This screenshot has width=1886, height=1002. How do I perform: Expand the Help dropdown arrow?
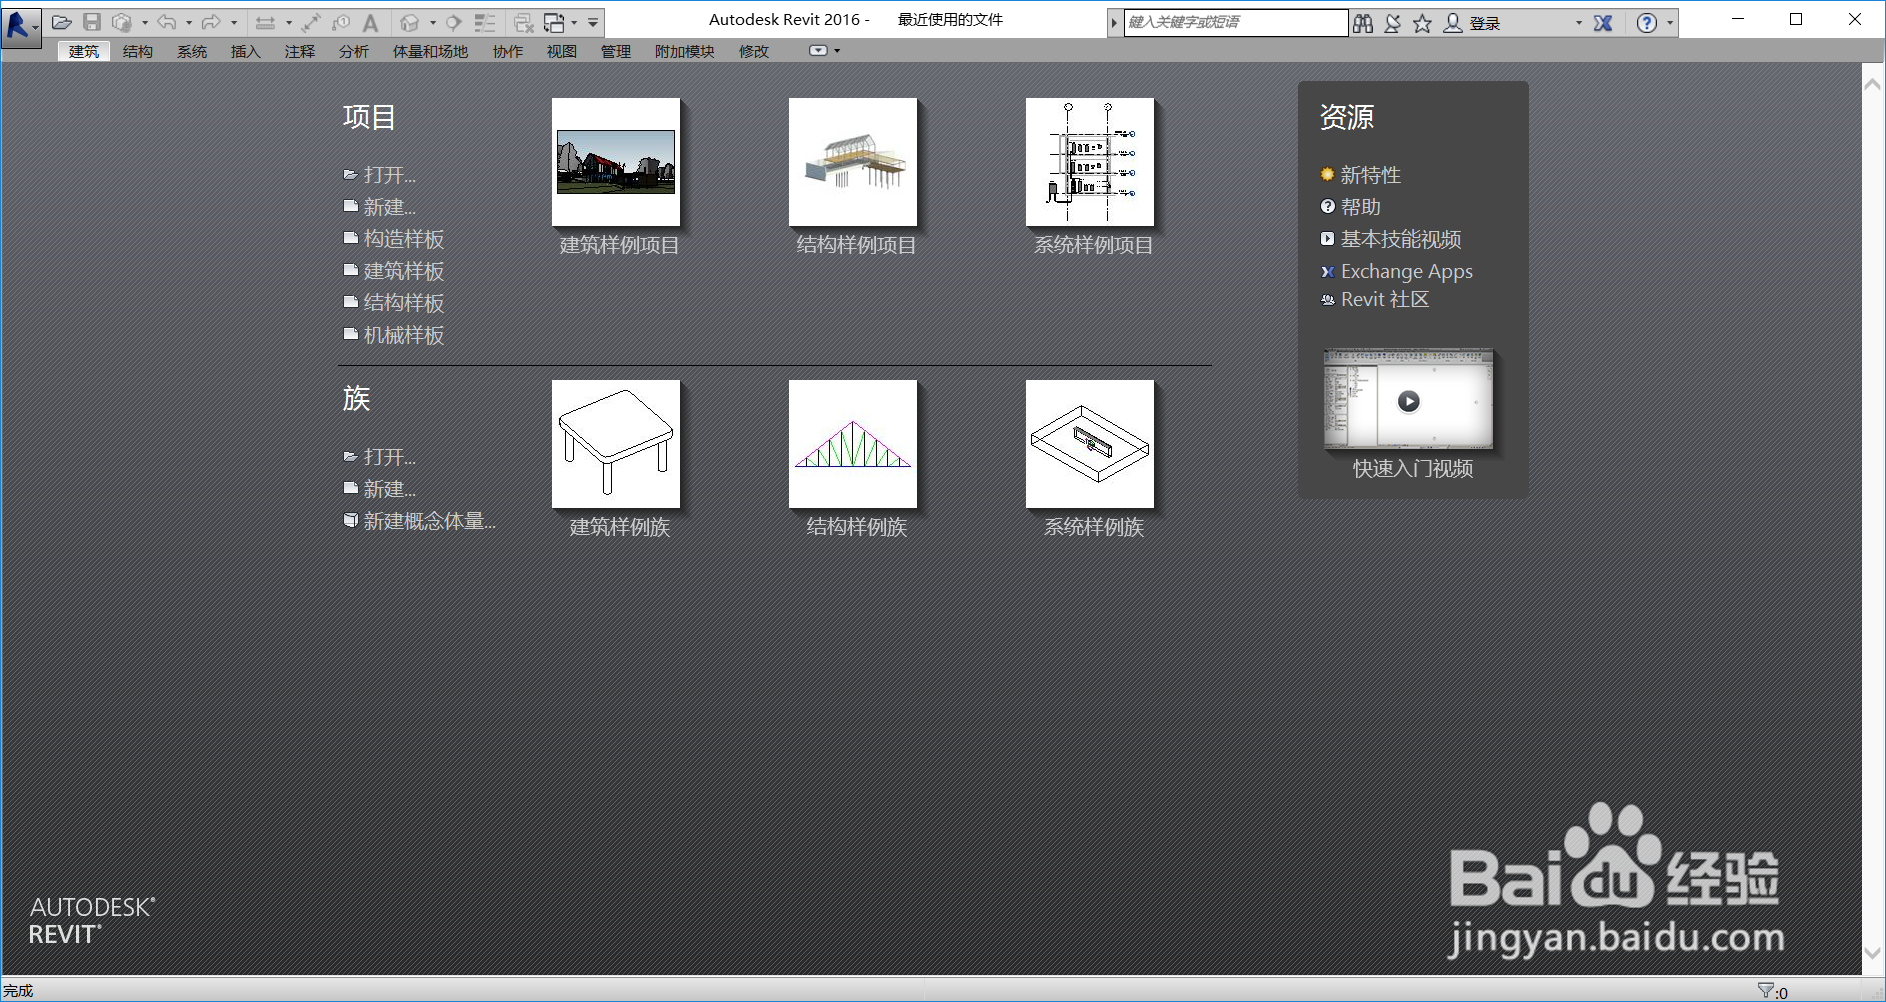click(1669, 23)
